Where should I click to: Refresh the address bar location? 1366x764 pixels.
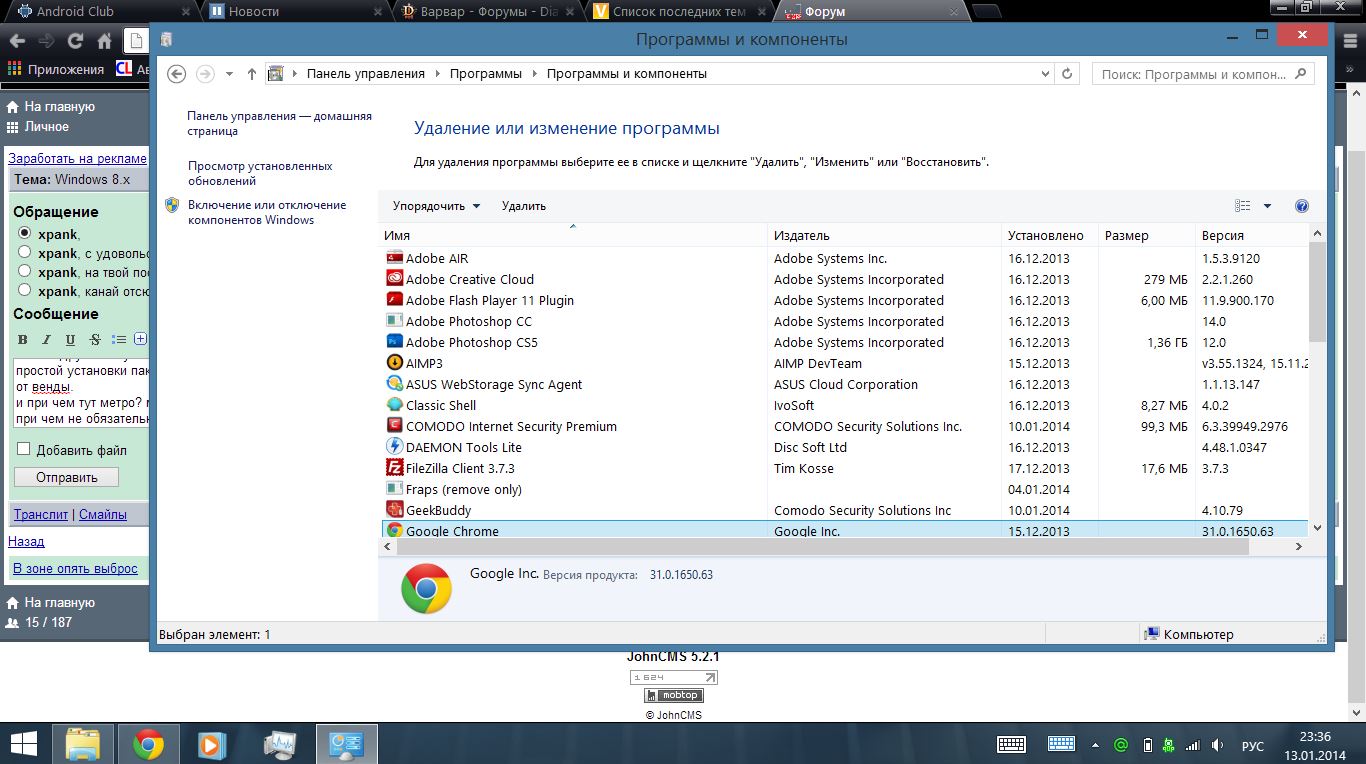click(1067, 74)
